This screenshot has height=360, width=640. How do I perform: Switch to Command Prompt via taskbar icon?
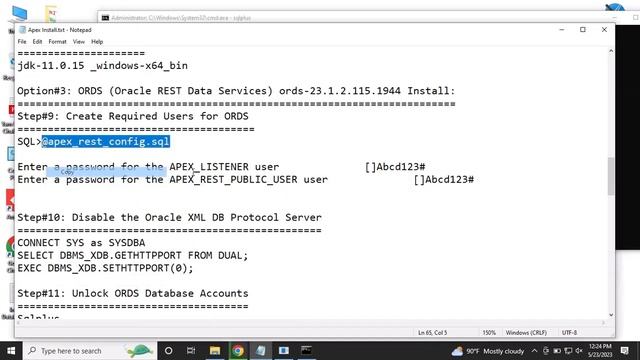307,351
